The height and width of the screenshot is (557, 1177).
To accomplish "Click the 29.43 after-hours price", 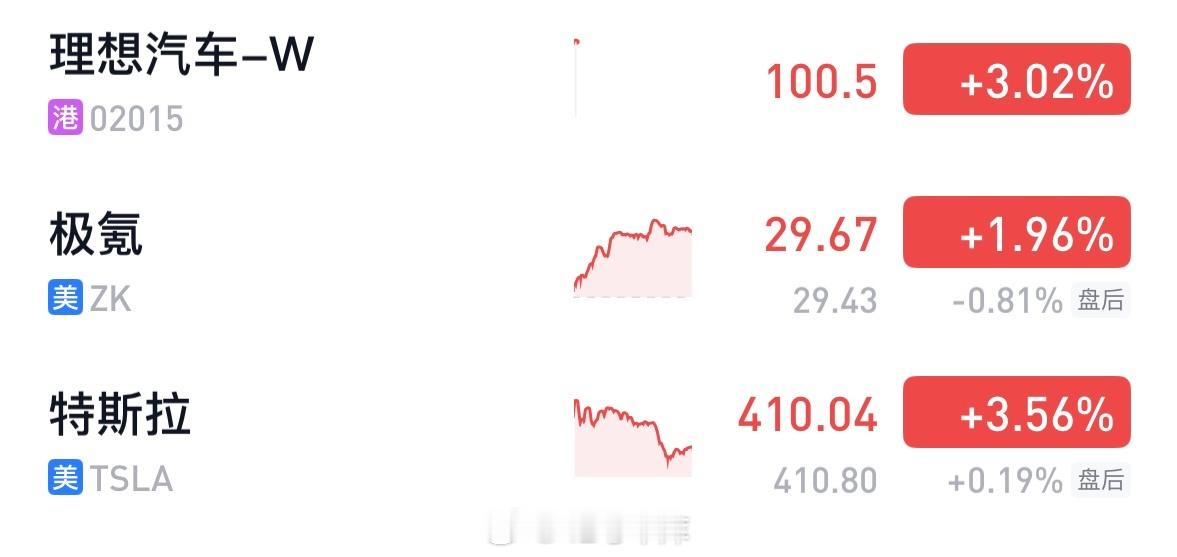I will 835,301.
